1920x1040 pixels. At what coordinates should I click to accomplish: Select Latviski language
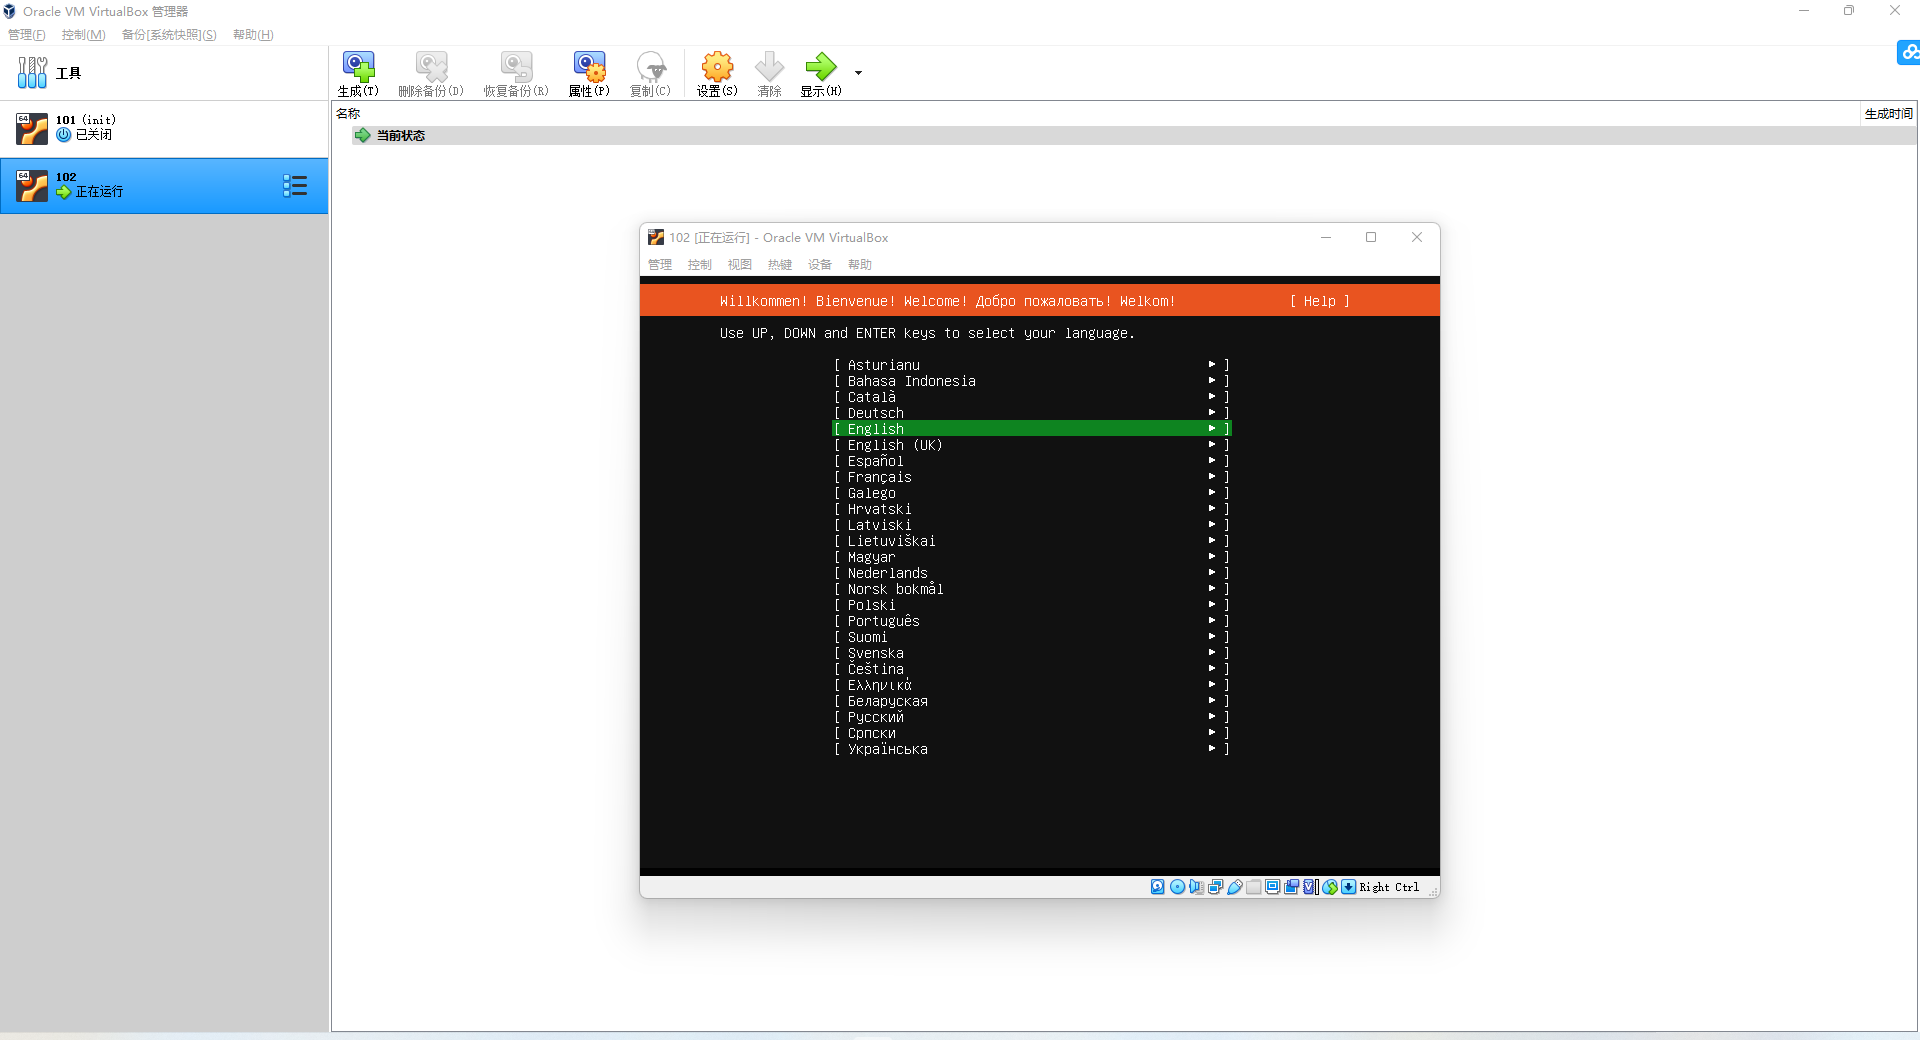coord(1032,525)
